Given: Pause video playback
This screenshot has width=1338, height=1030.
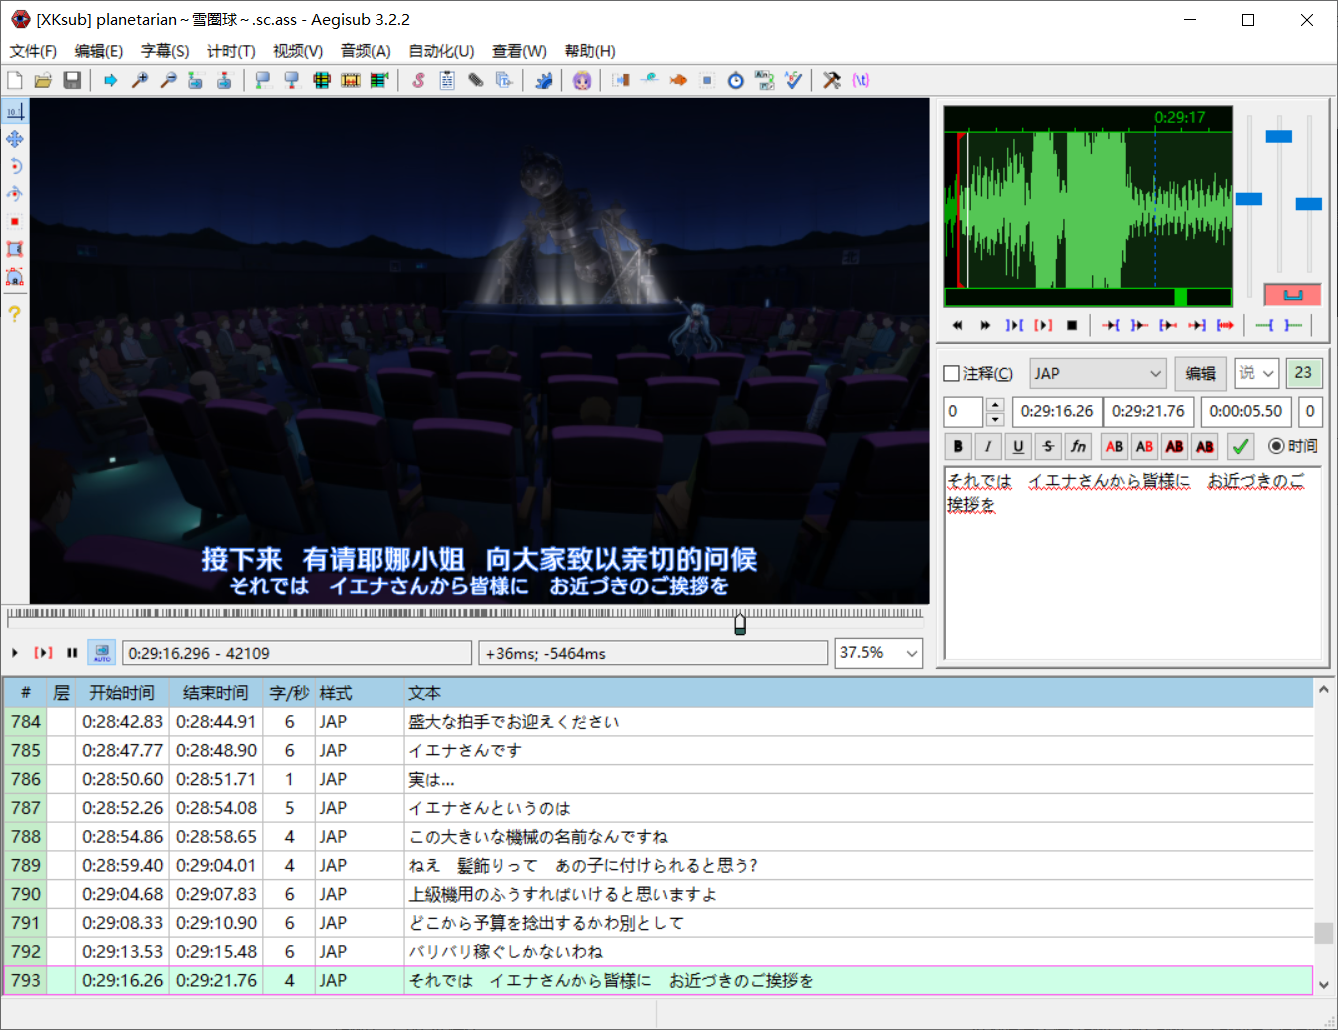Looking at the screenshot, I should (72, 653).
